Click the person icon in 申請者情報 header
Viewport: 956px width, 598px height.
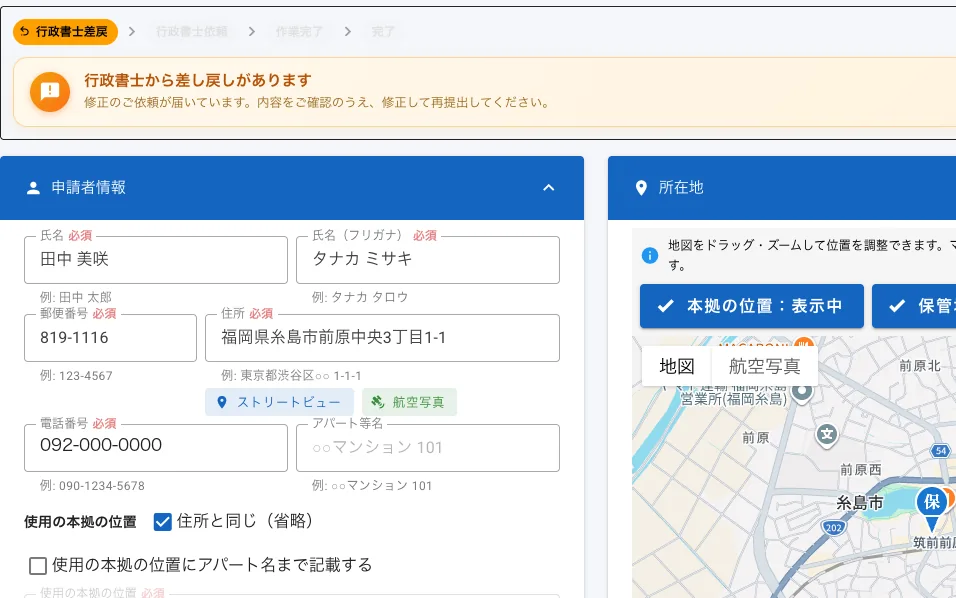pos(34,188)
